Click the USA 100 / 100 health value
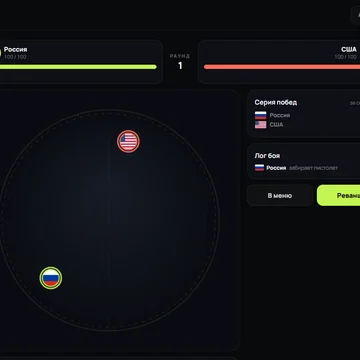This screenshot has width=360, height=360. pos(346,57)
